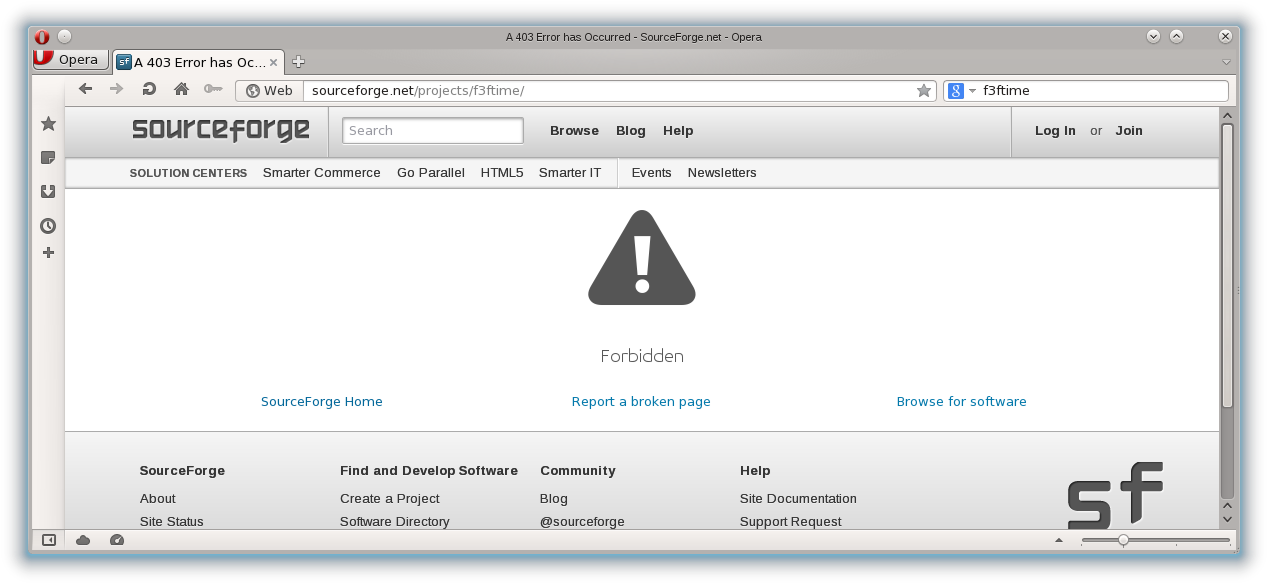Open the Browse menu on SourceForge
Image resolution: width=1267 pixels, height=583 pixels.
point(574,131)
